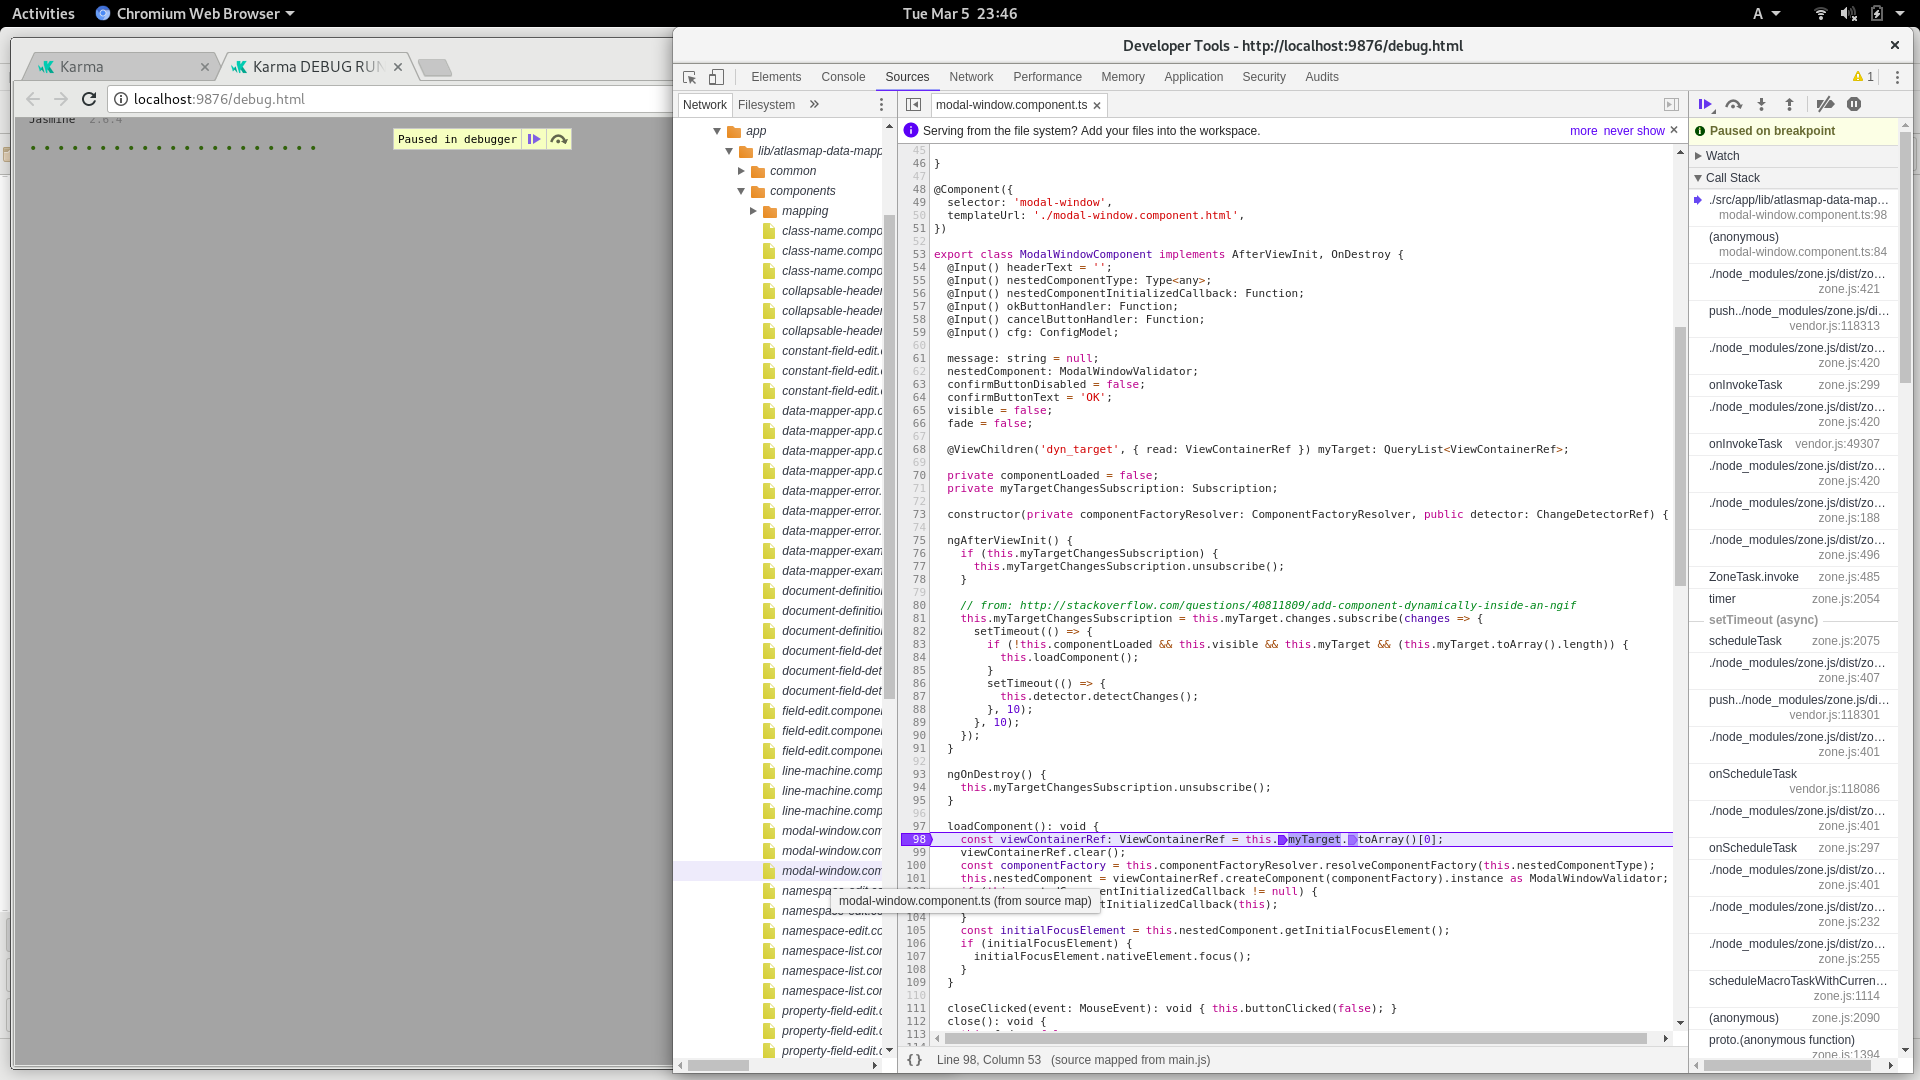
Task: Resume script execution in the debugger toolbar
Action: click(1705, 104)
